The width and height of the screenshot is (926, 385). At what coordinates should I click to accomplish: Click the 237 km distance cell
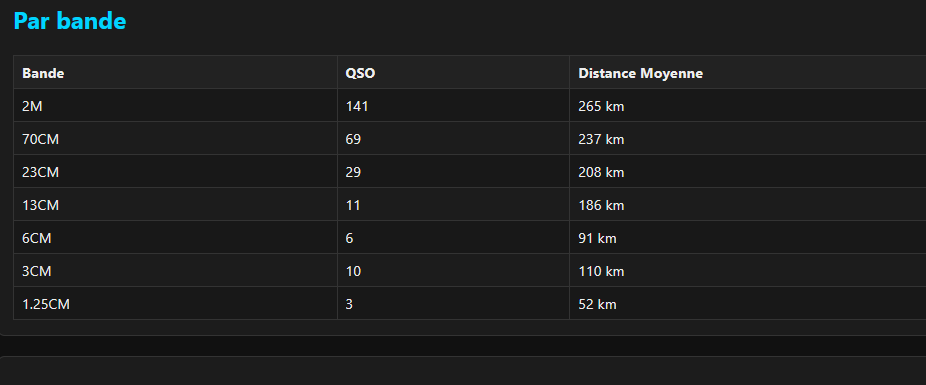[x=748, y=139]
